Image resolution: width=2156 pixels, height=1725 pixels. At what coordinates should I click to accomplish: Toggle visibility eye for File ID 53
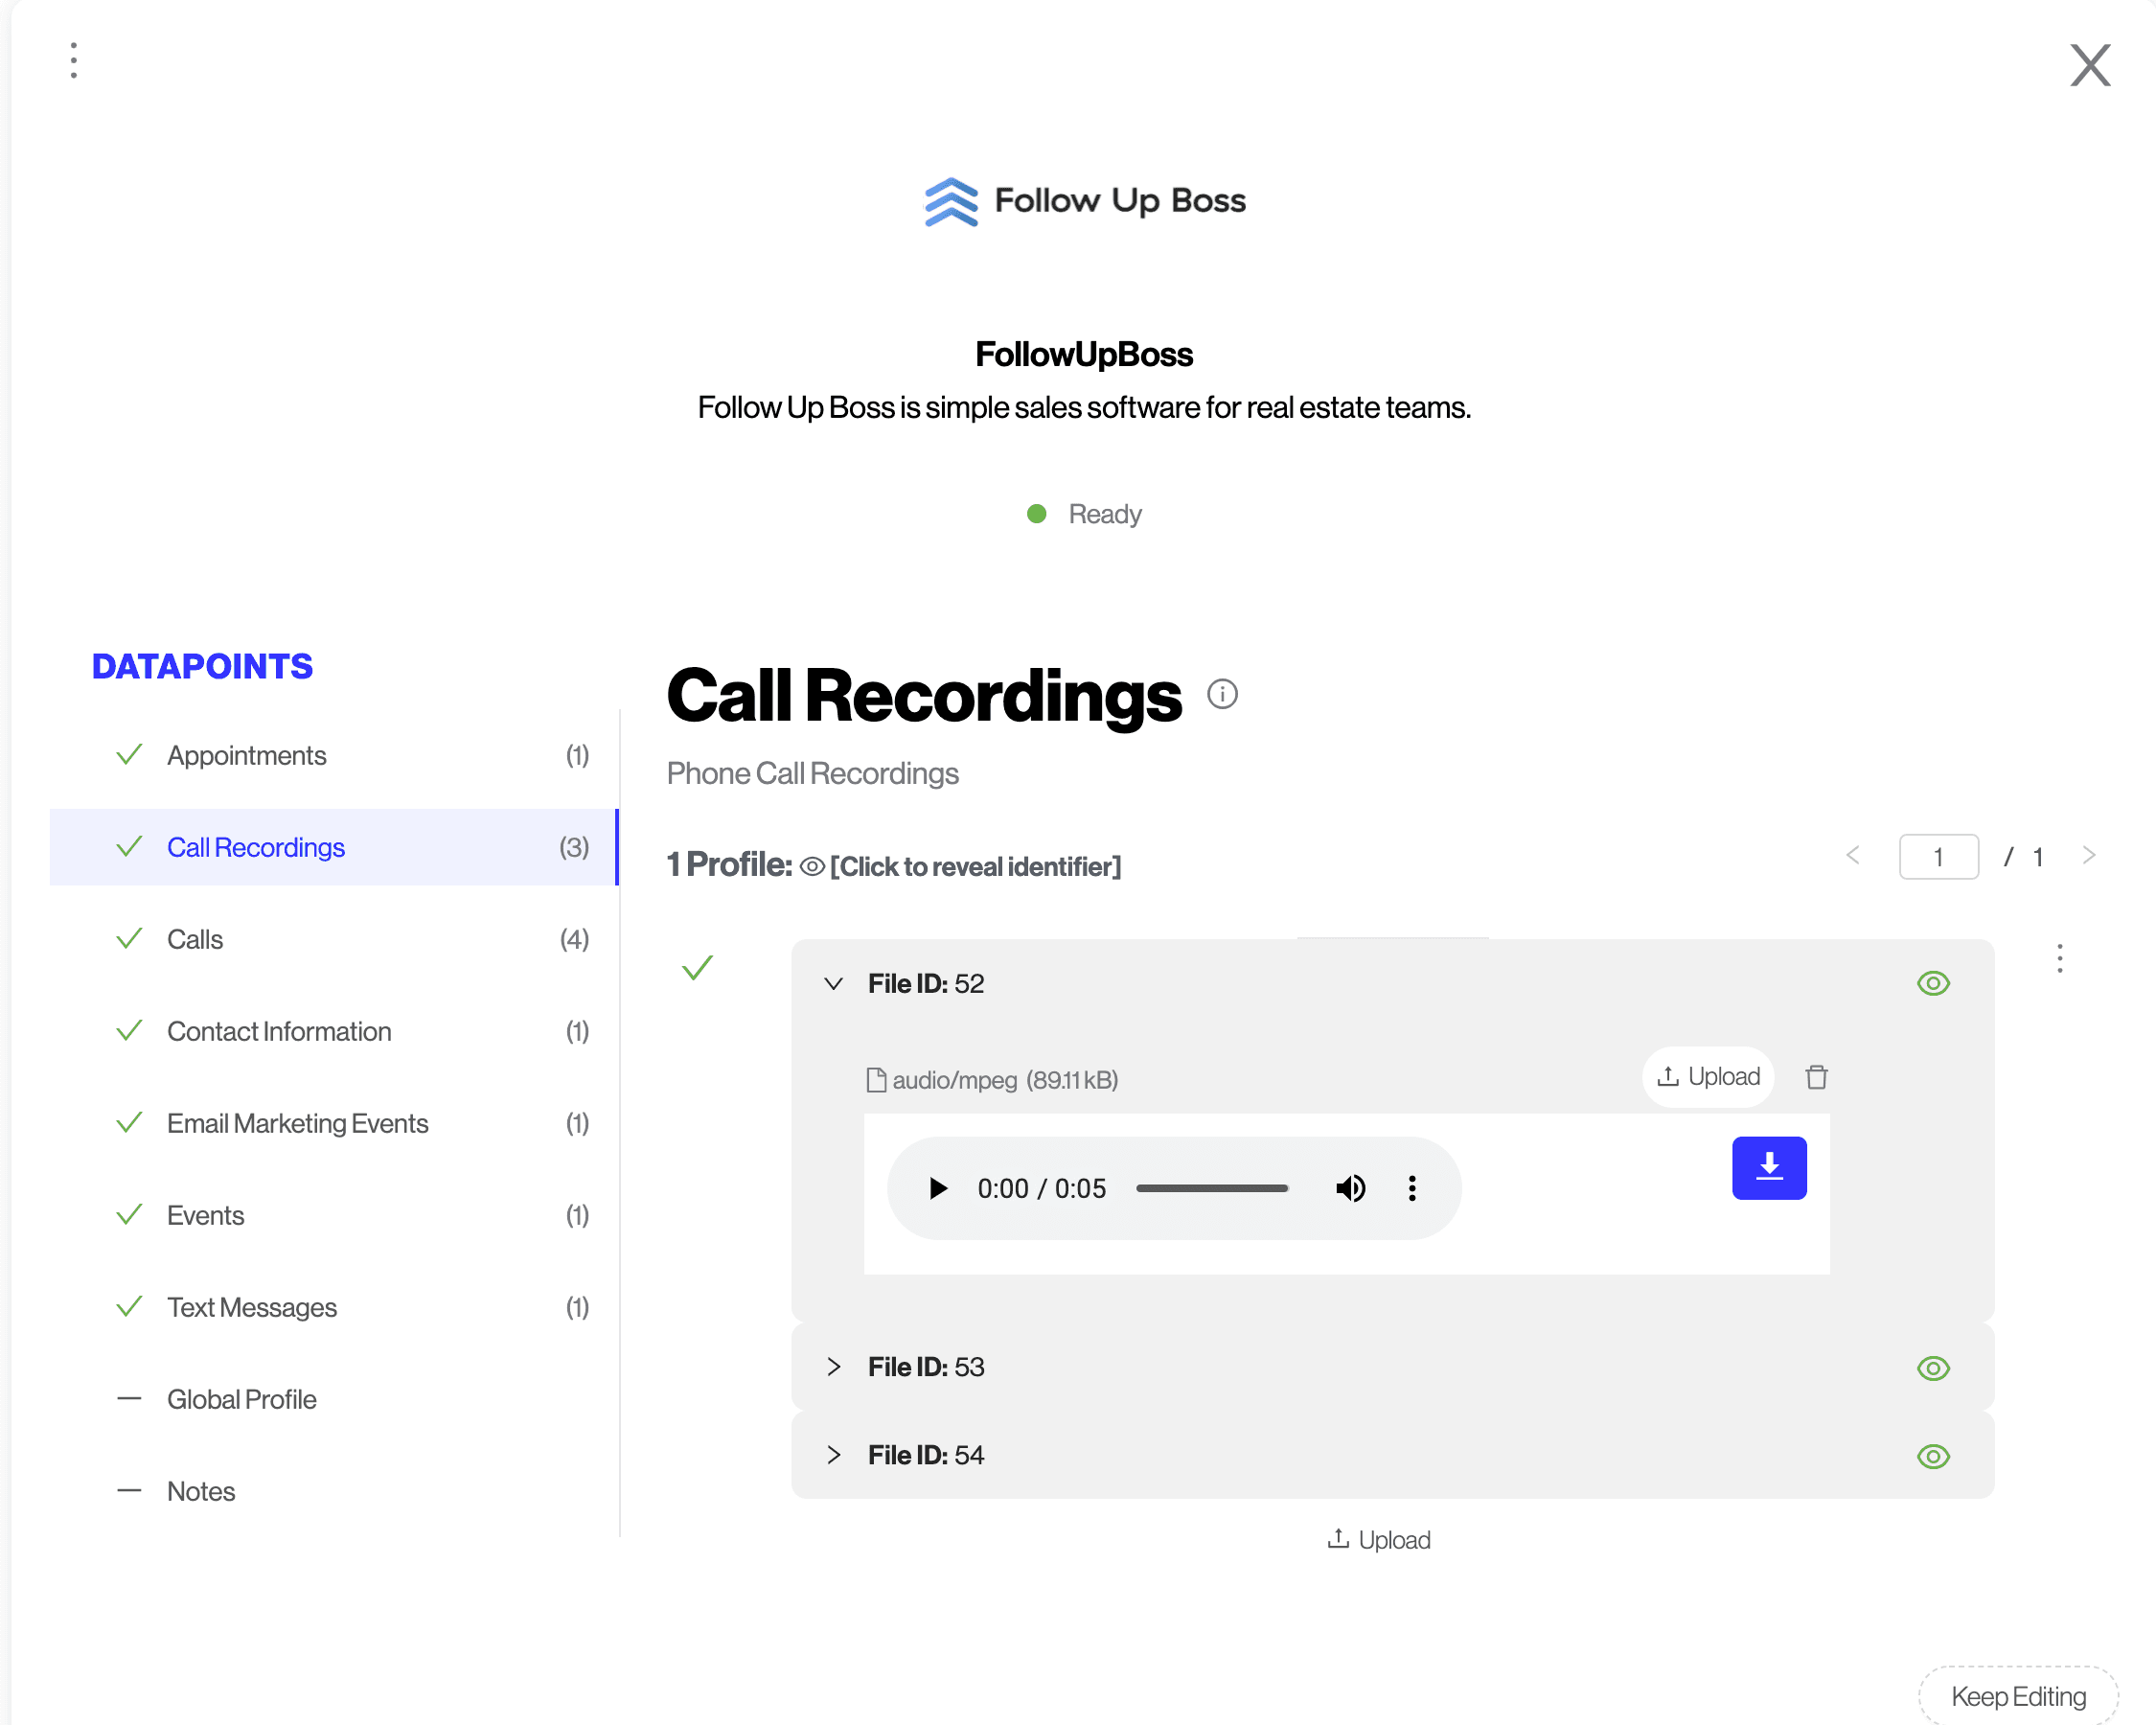click(x=1932, y=1367)
